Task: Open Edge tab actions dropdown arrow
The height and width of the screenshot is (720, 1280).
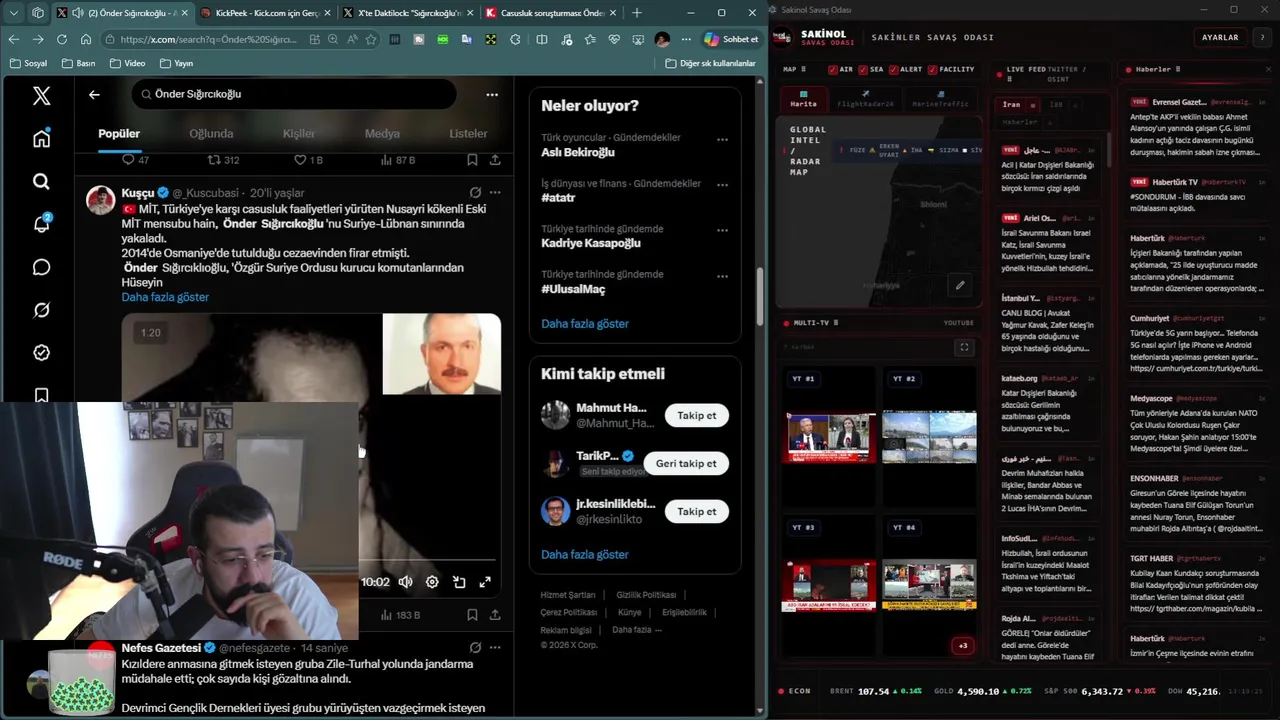Action: click(14, 13)
